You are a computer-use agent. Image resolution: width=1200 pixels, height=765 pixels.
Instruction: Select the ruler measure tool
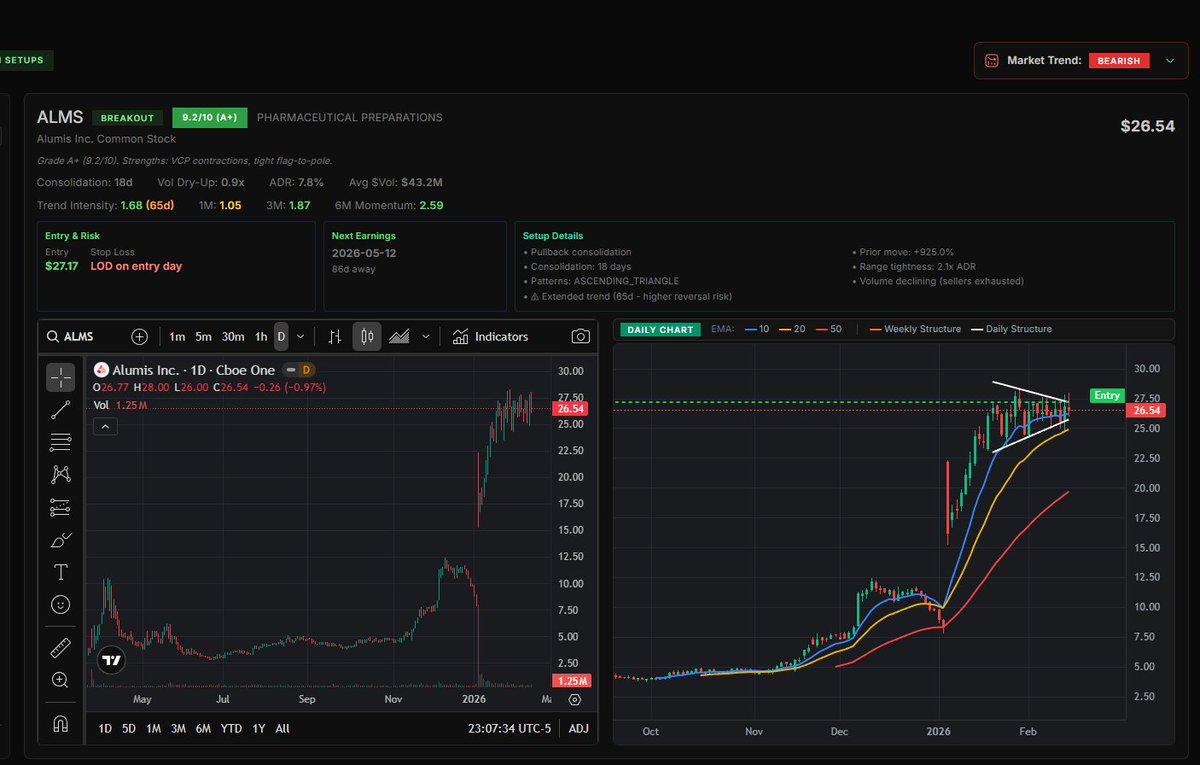(x=60, y=648)
